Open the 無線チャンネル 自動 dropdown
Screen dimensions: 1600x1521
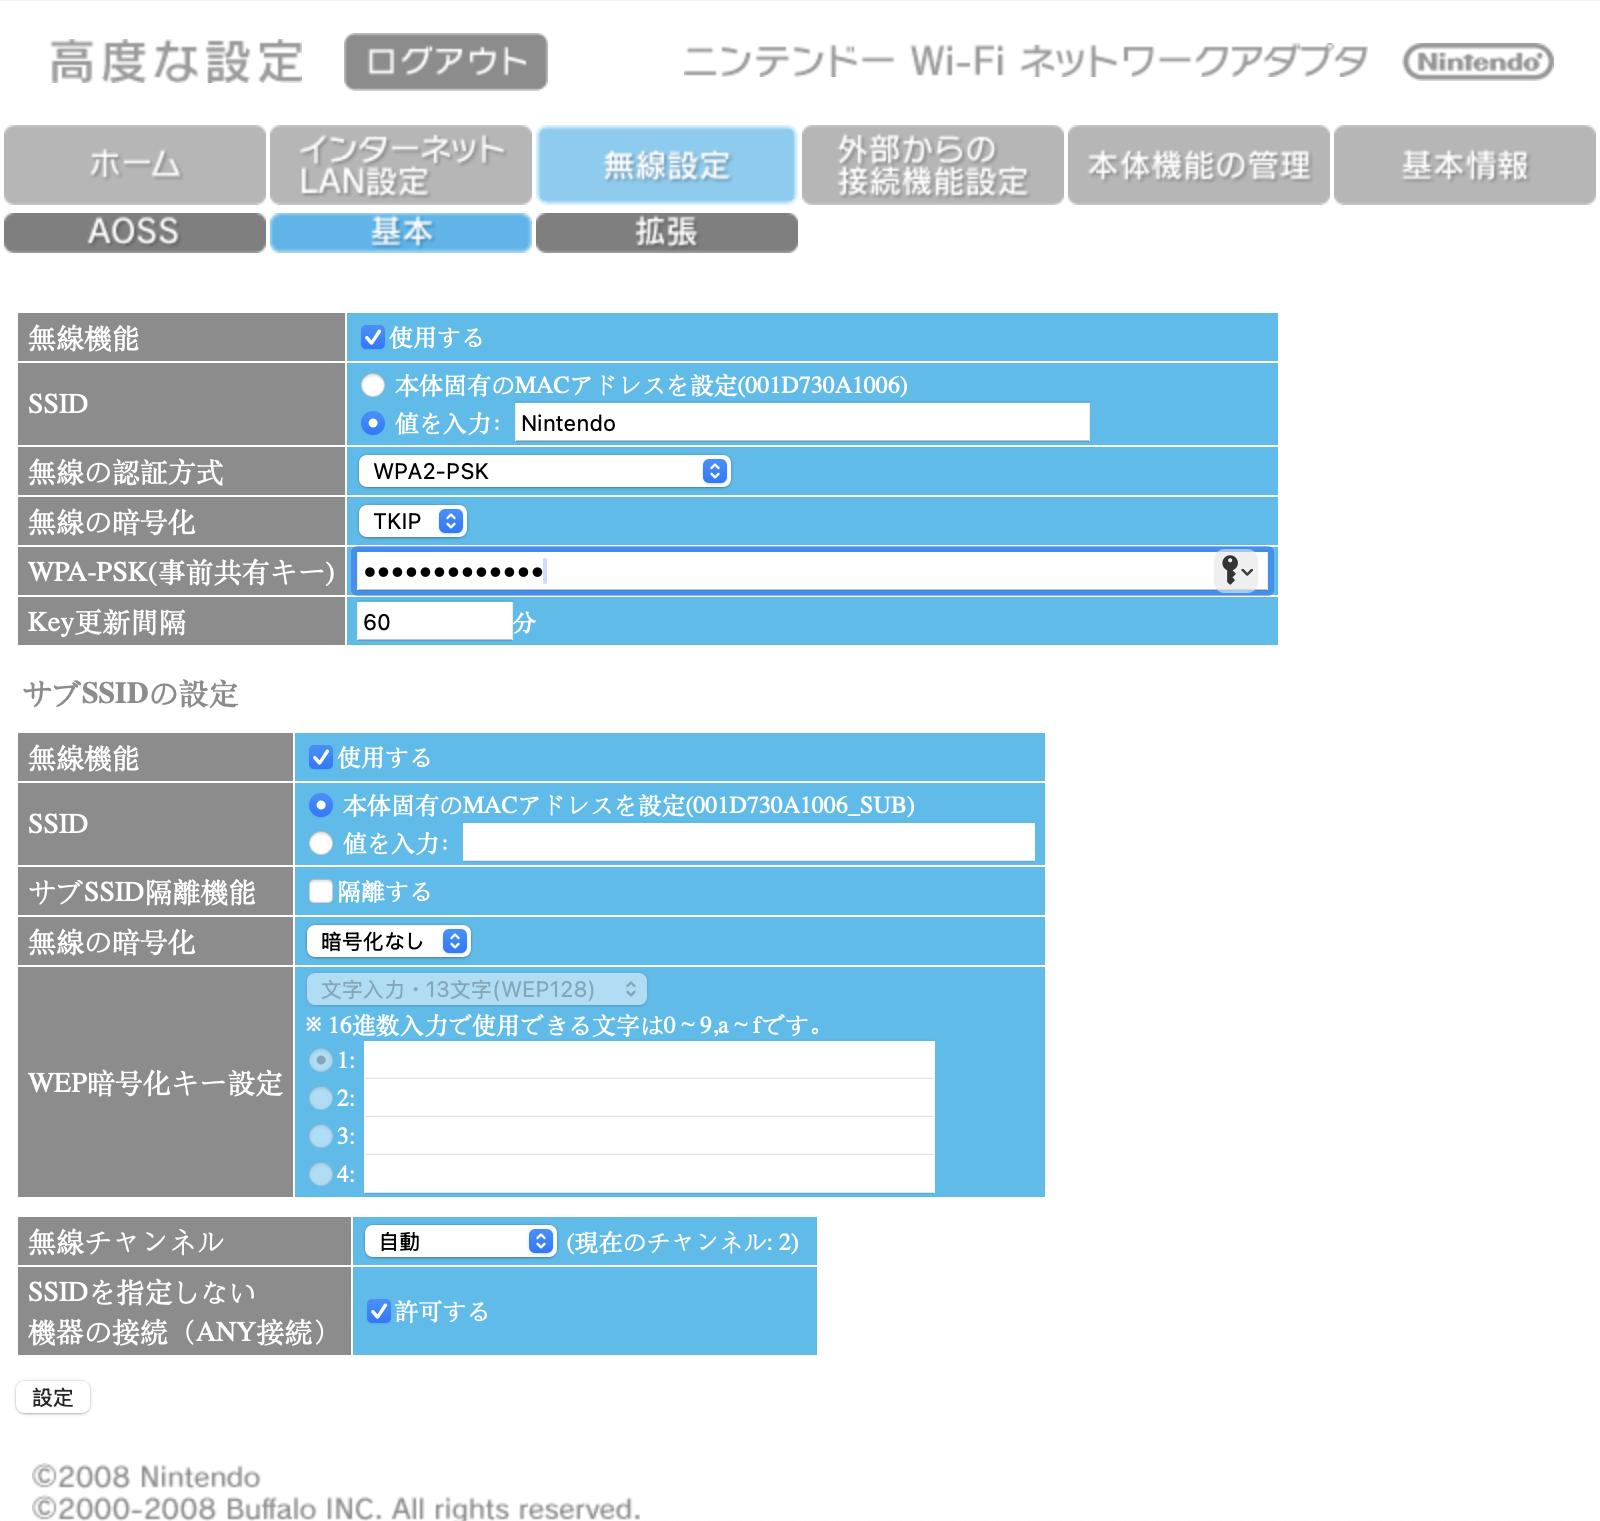click(x=461, y=1241)
